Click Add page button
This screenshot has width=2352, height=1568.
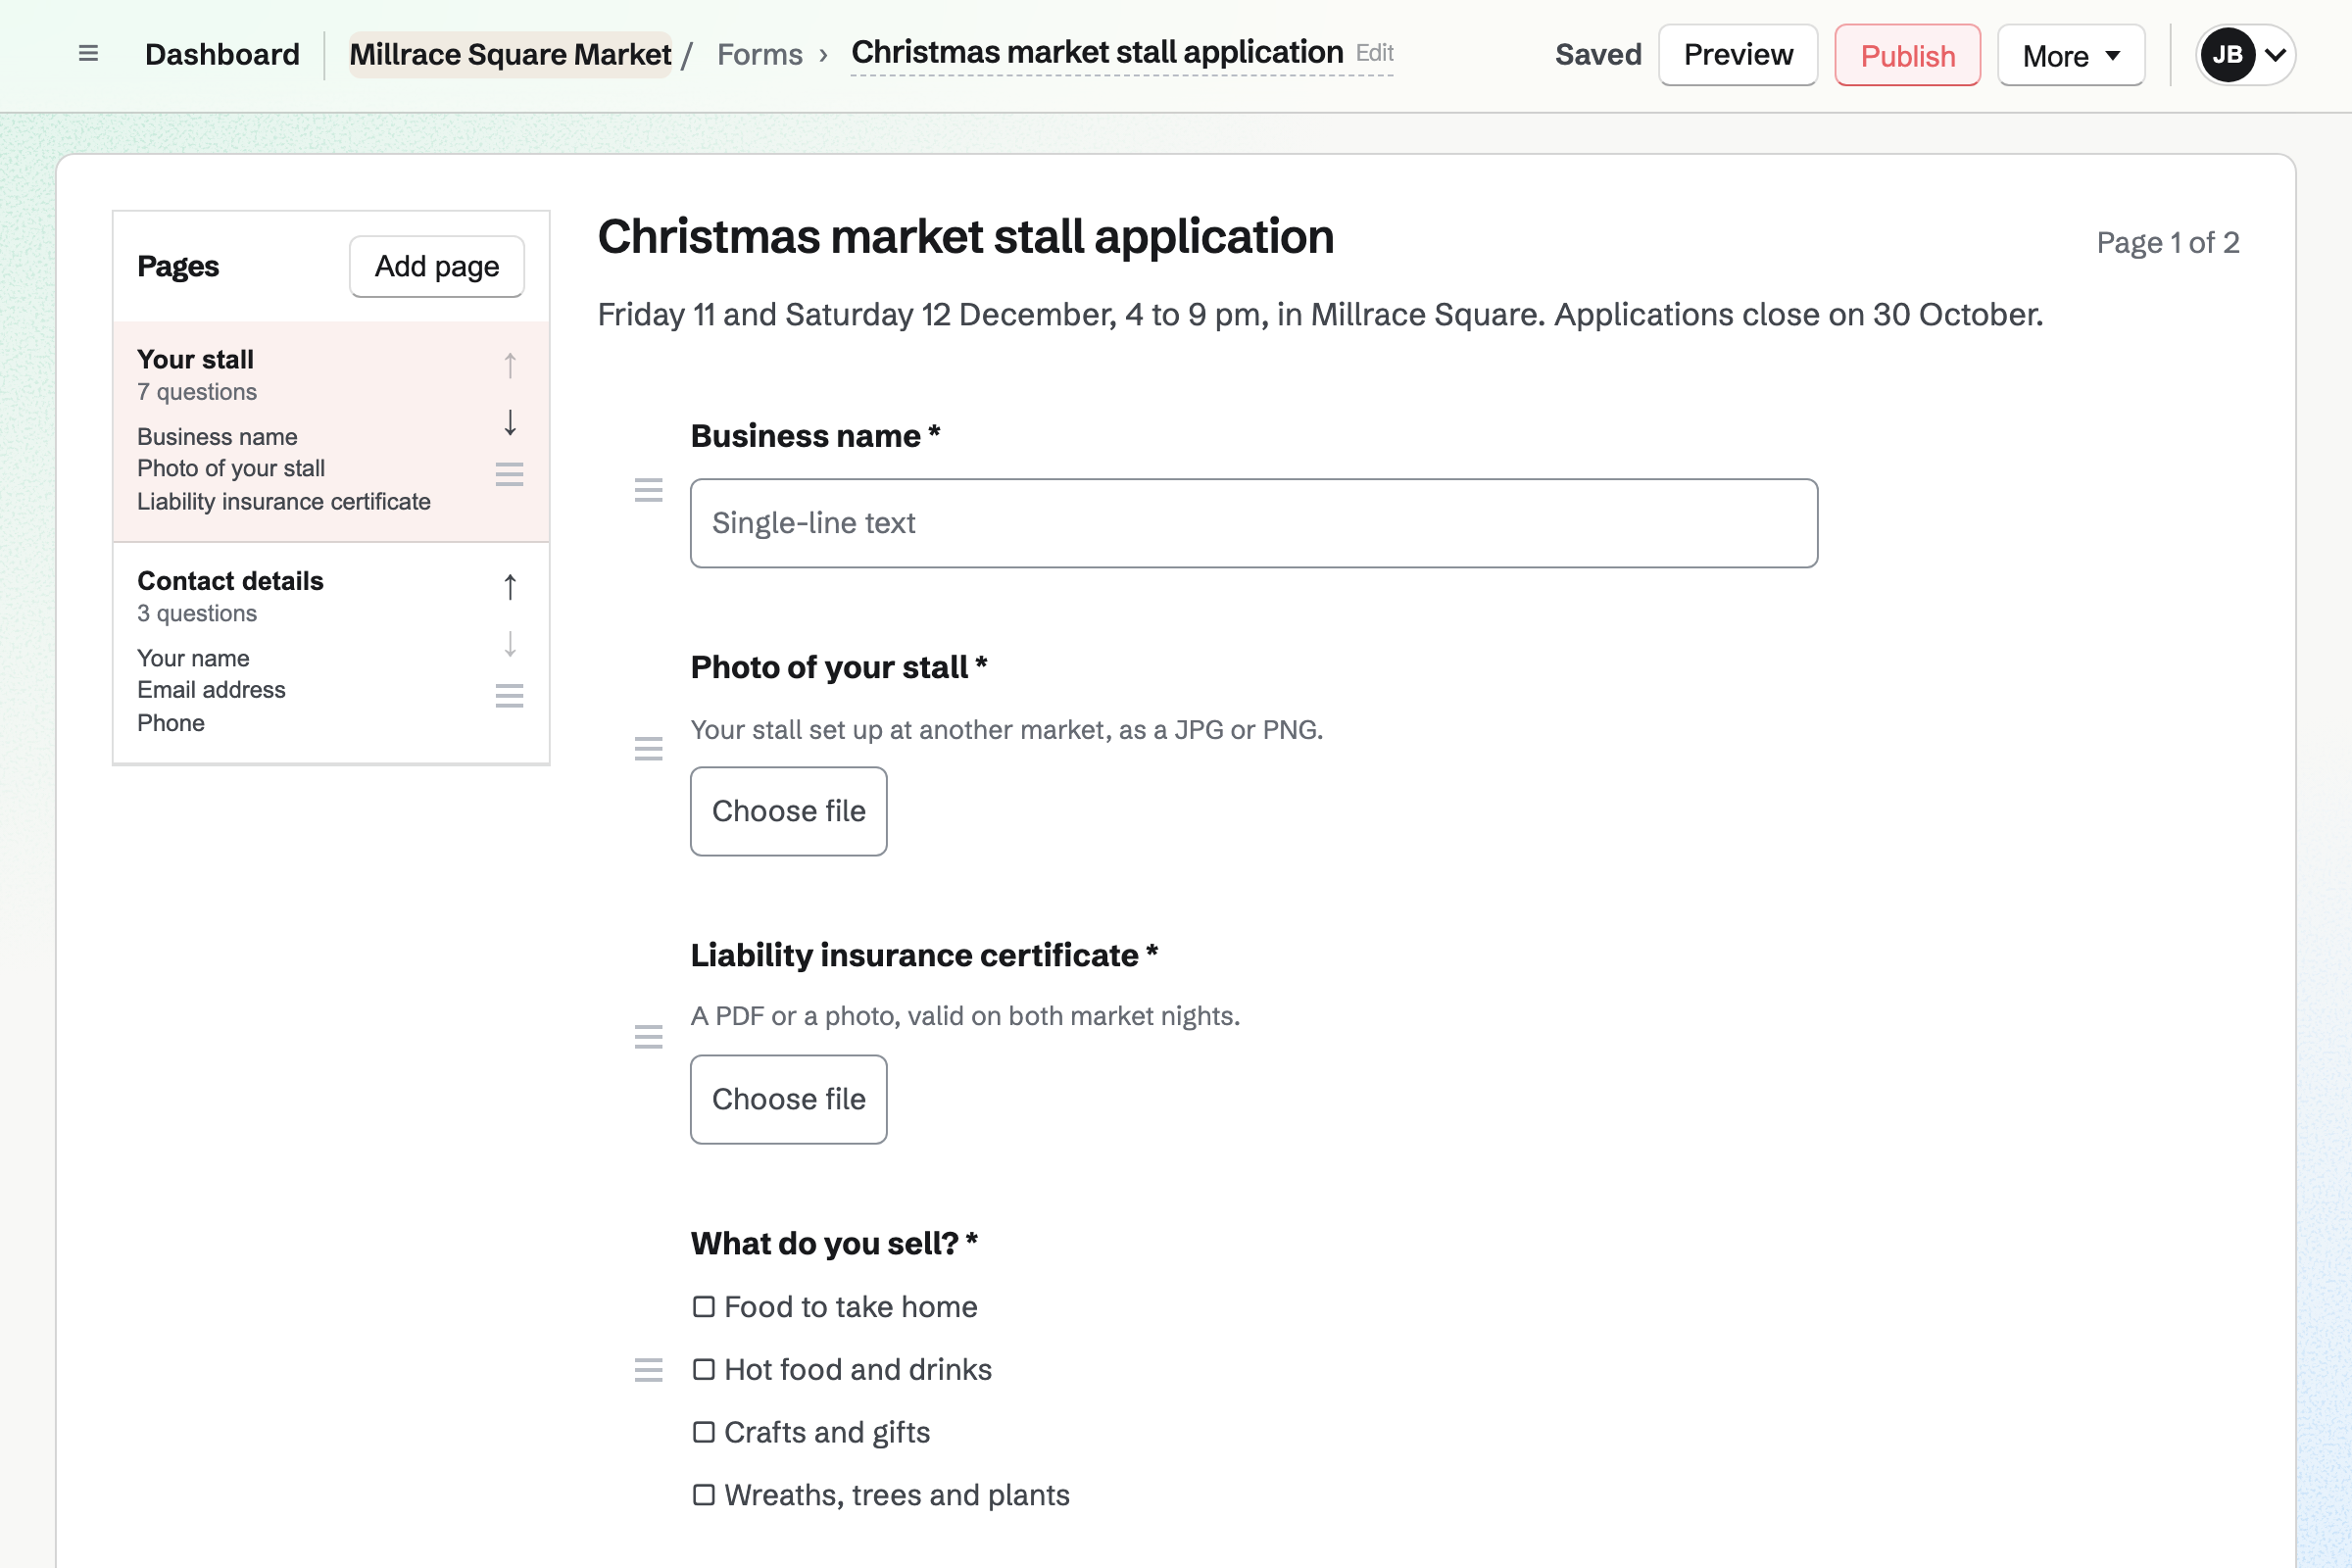437,266
